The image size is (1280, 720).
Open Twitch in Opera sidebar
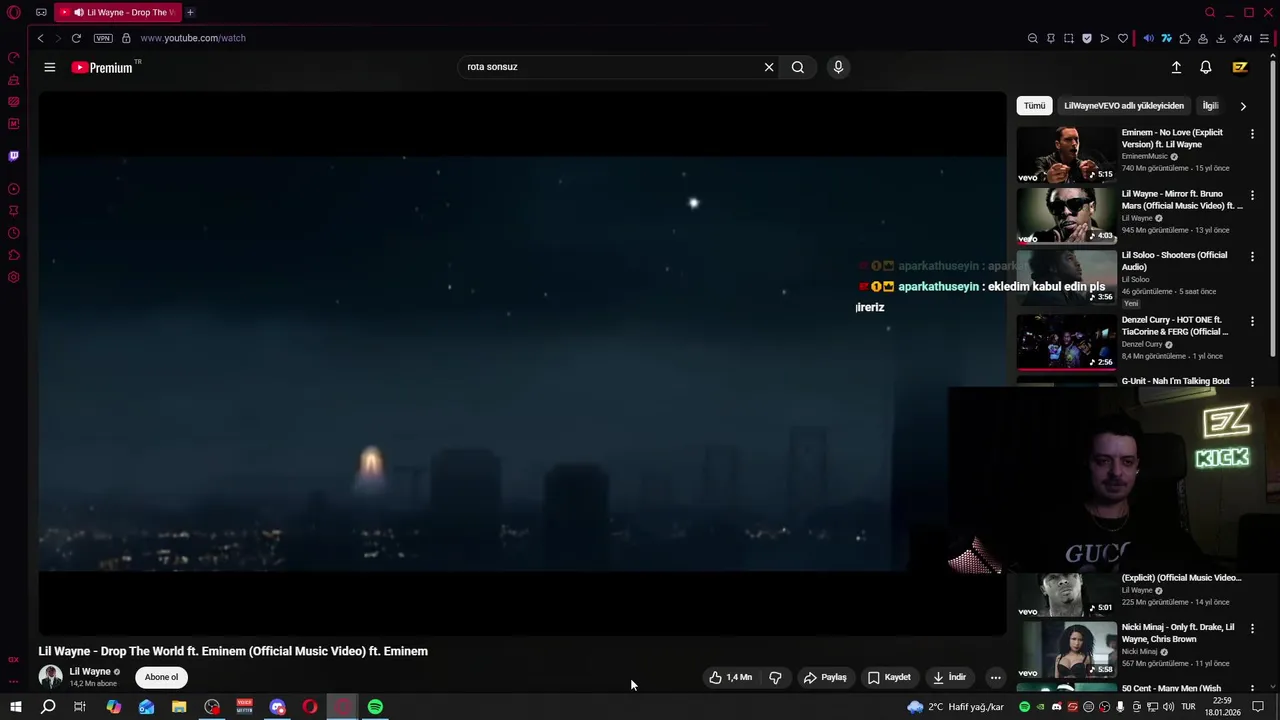(x=14, y=156)
